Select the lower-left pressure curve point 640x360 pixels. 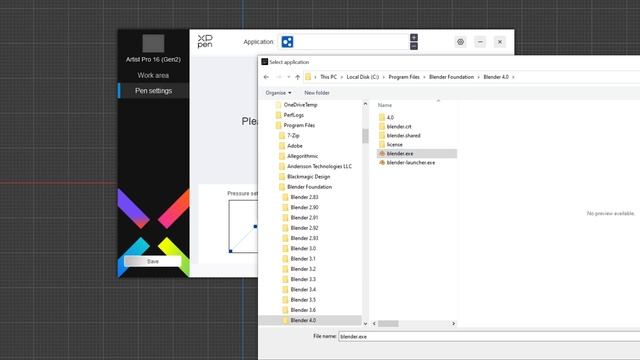231,251
